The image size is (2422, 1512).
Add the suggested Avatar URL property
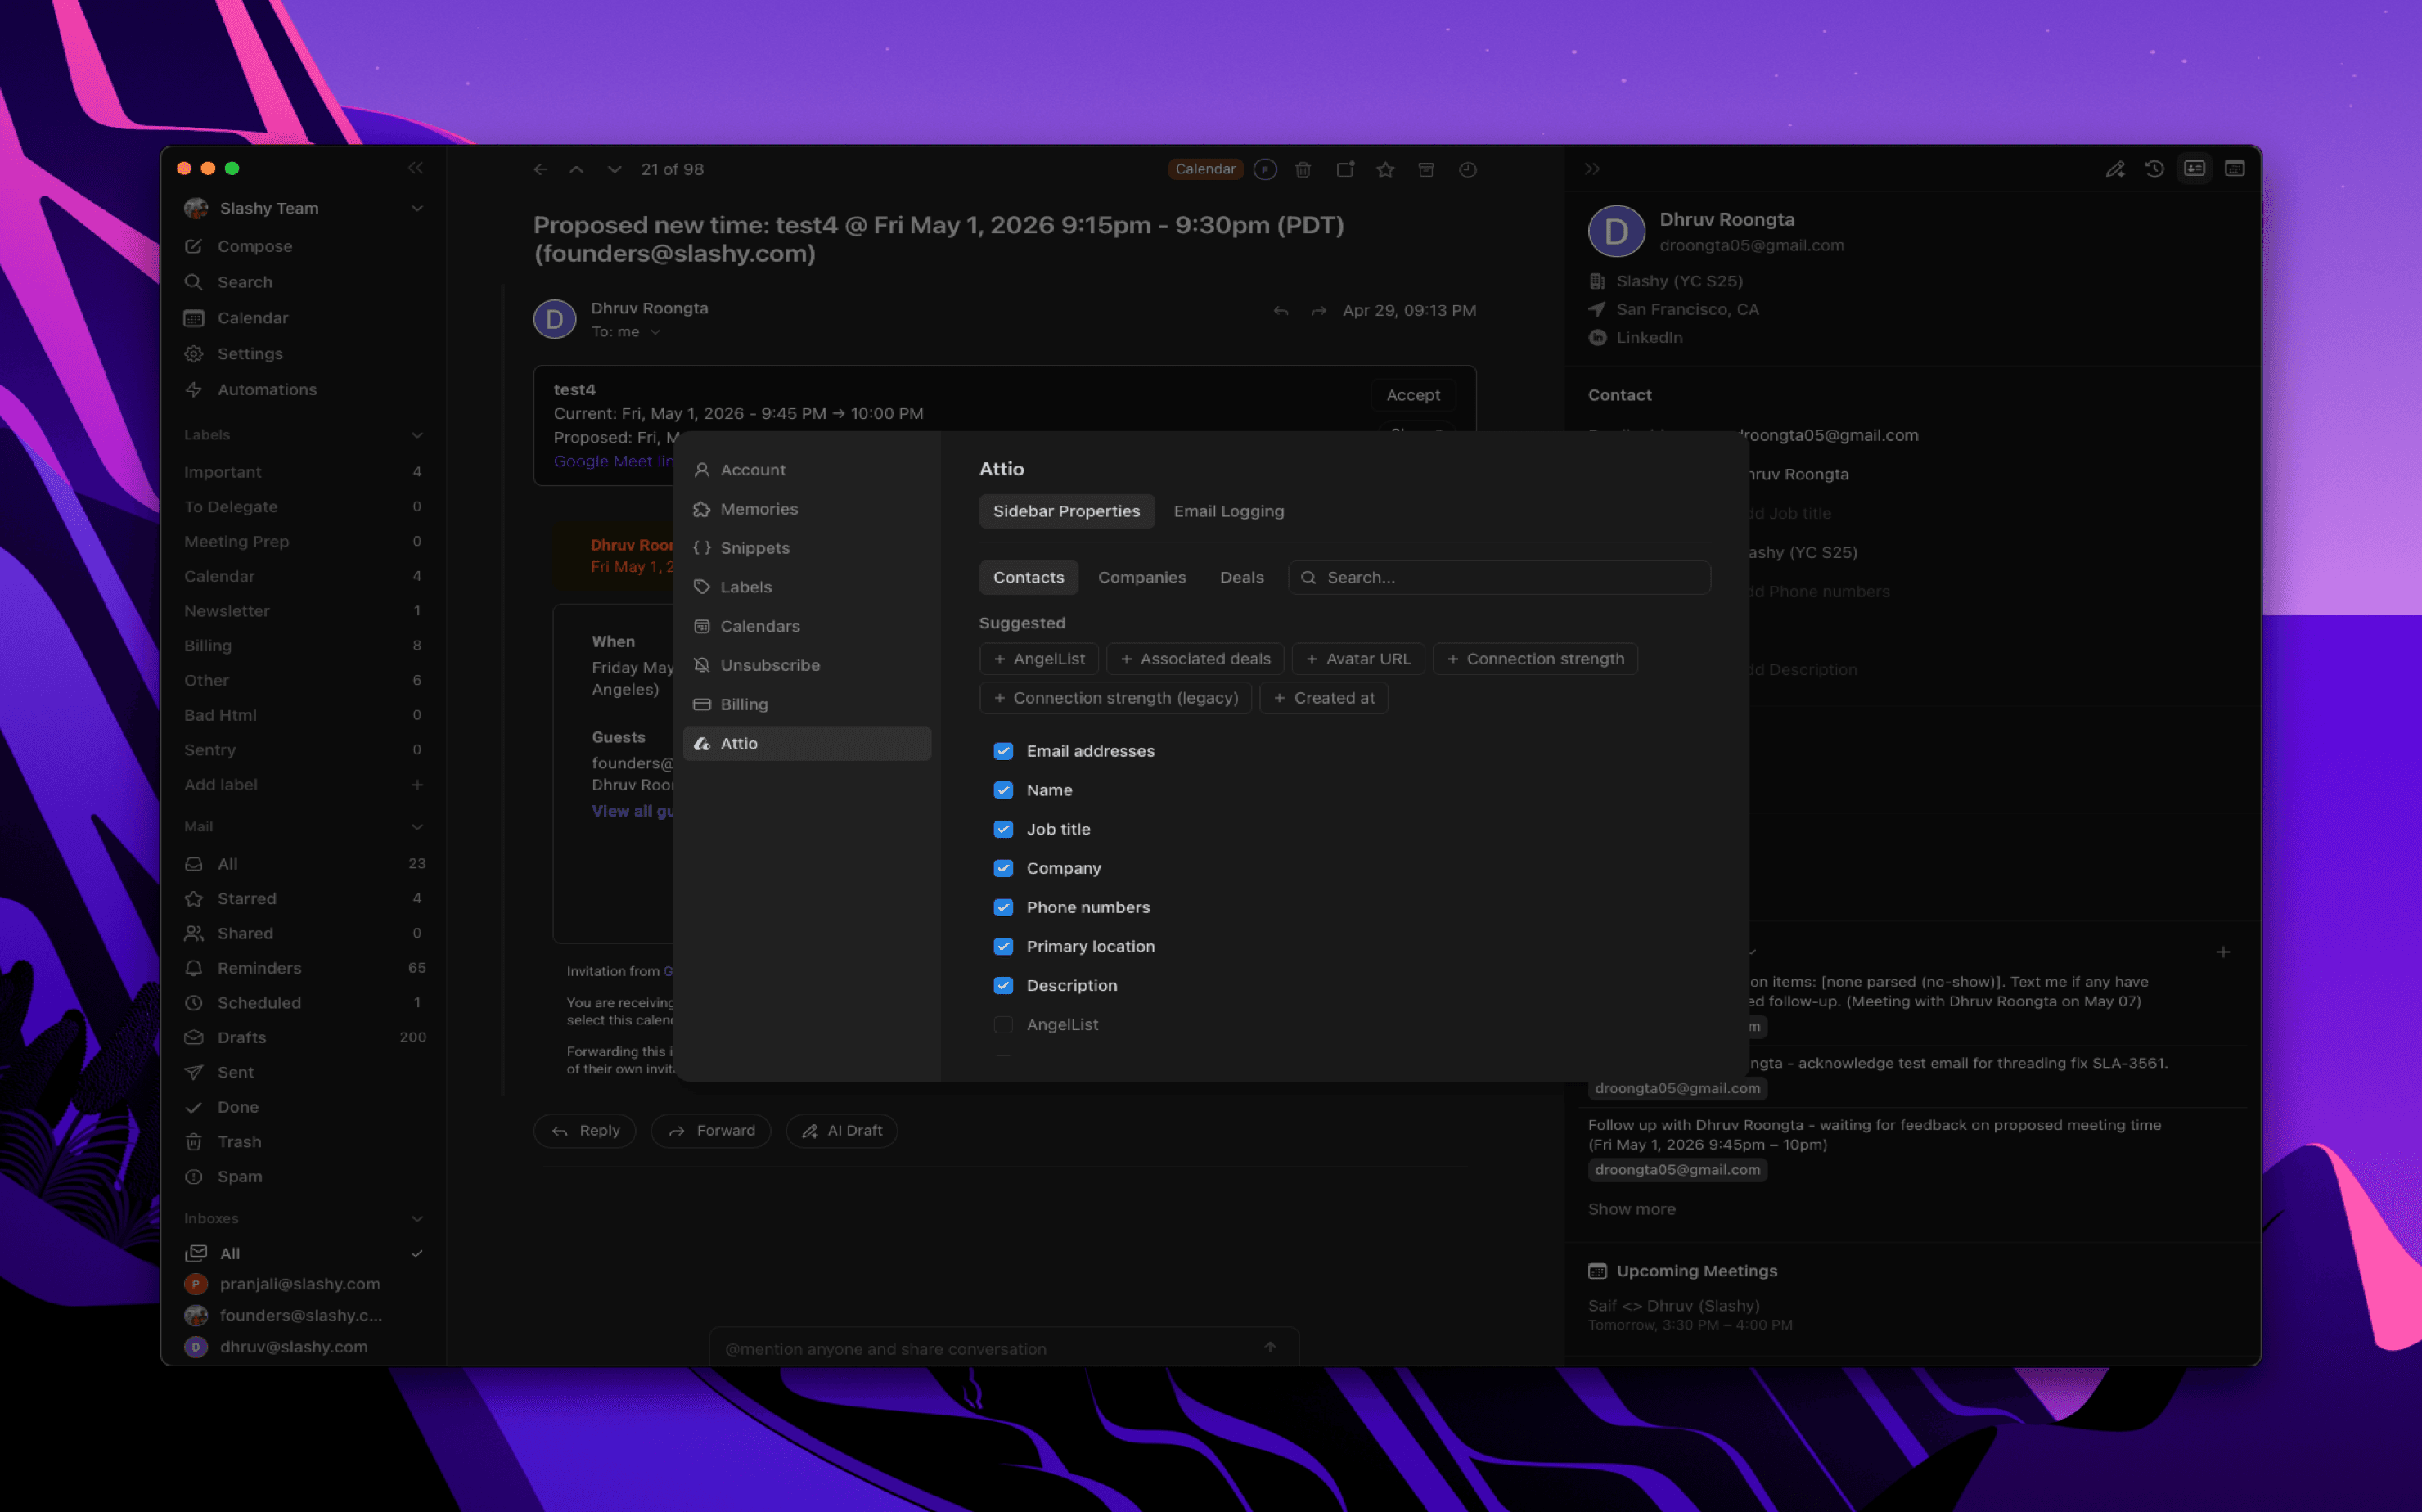[x=1358, y=659]
